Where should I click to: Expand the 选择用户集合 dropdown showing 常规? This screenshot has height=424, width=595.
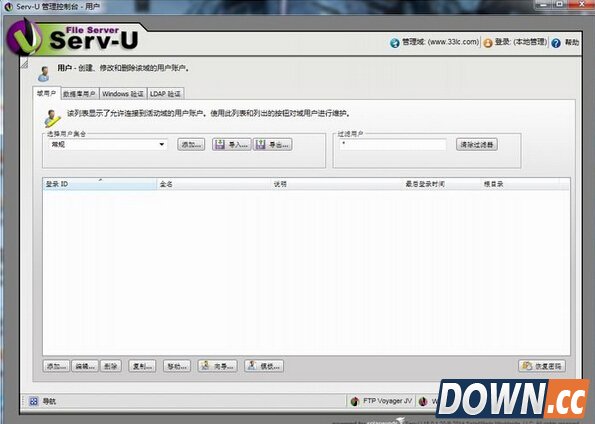point(107,144)
